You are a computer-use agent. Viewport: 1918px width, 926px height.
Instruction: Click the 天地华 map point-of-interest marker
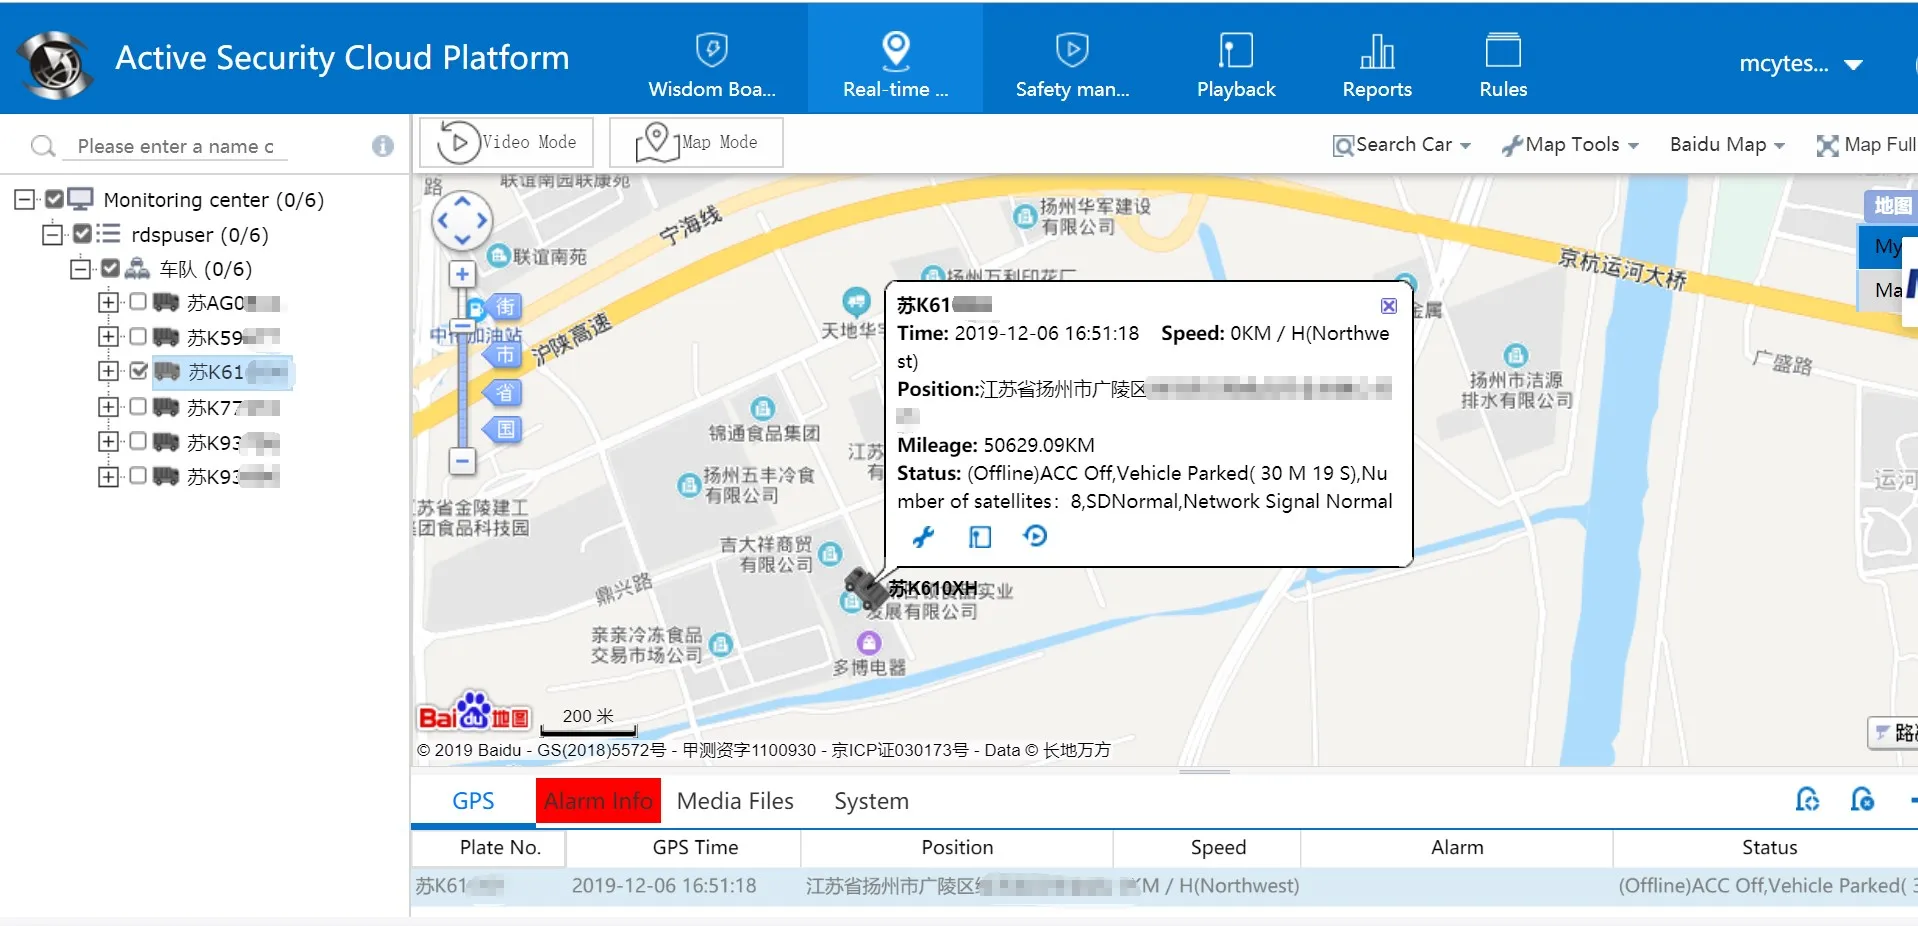pyautogui.click(x=856, y=300)
